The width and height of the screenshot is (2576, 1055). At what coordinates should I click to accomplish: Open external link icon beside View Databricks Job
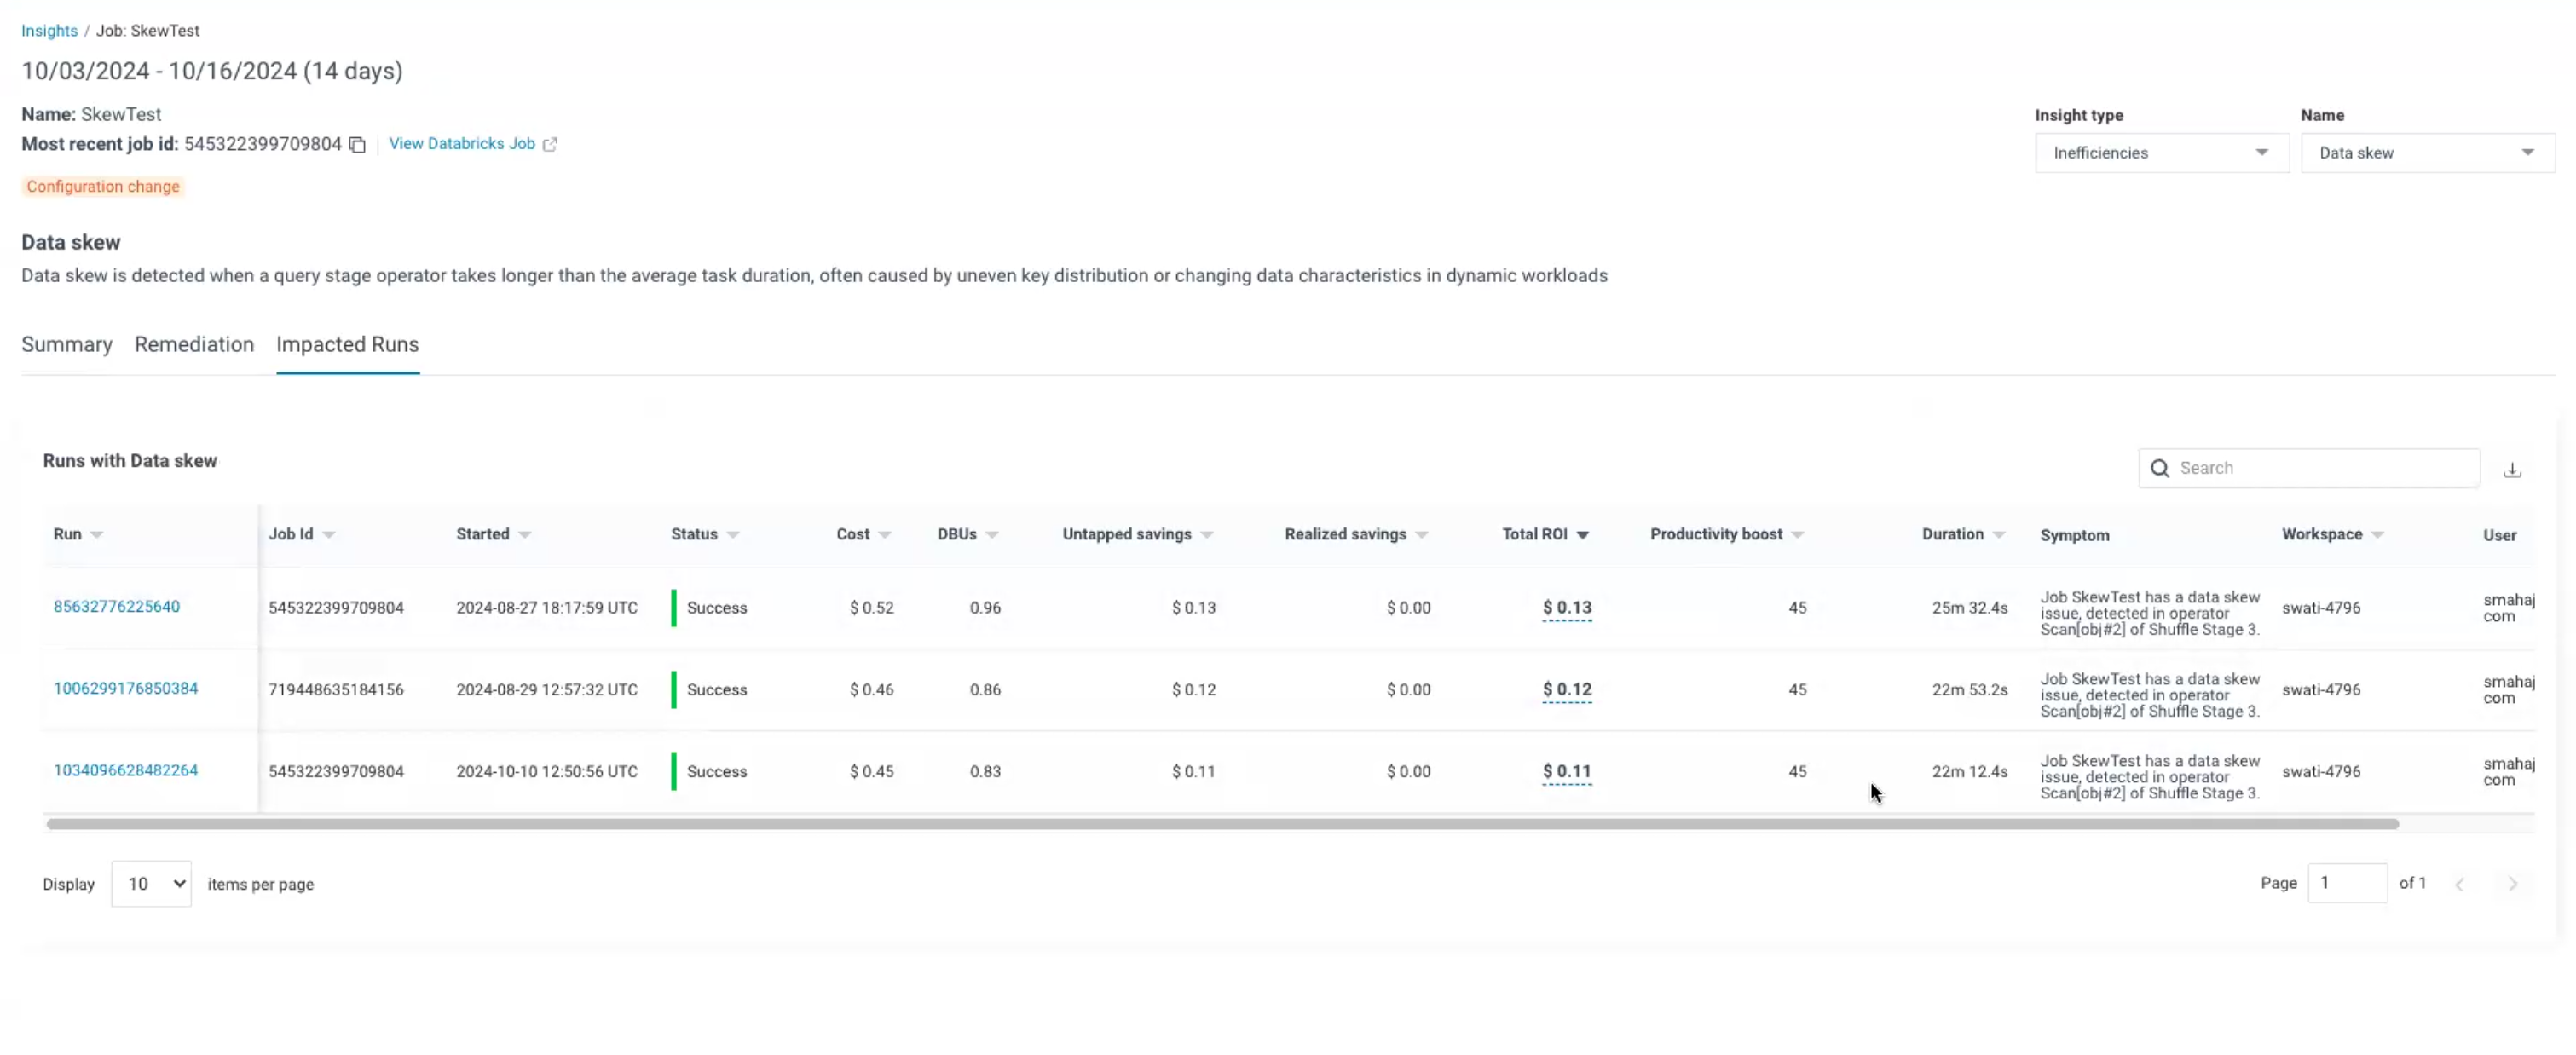(x=549, y=144)
